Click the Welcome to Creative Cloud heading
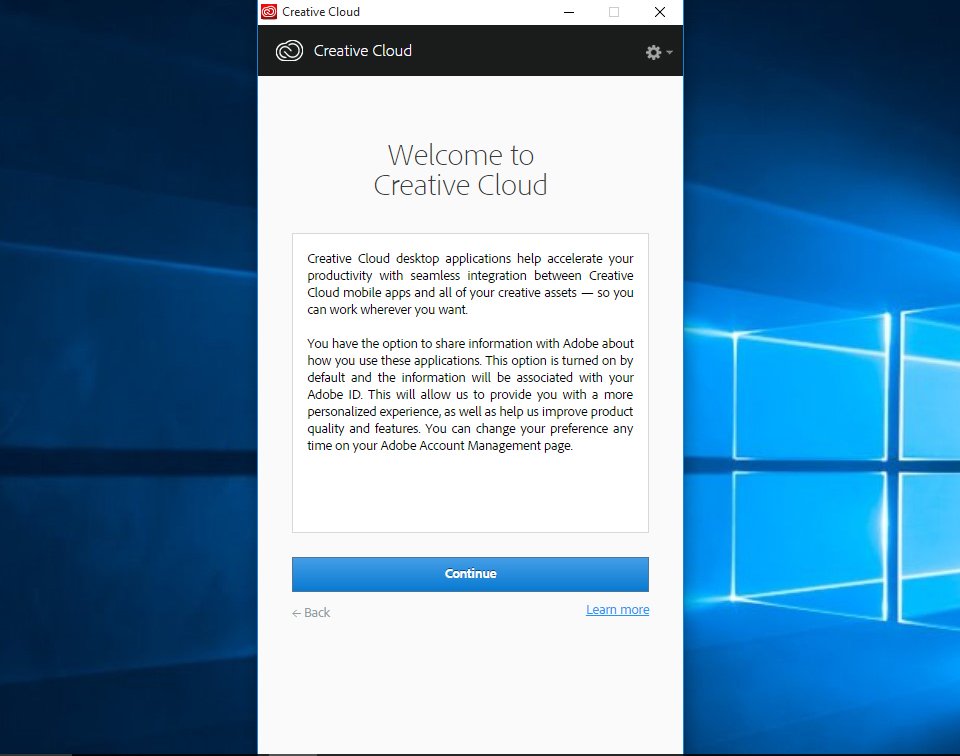The width and height of the screenshot is (960, 756). [x=460, y=170]
